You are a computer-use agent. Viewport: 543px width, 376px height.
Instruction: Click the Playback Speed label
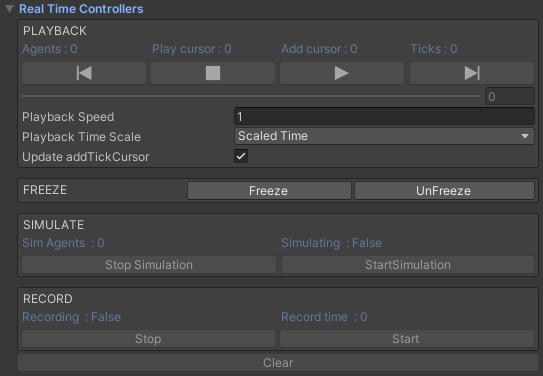point(68,117)
